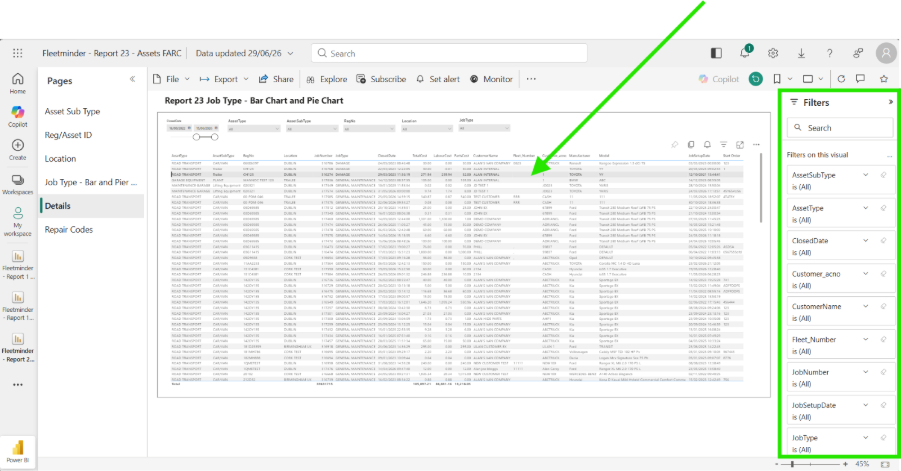Select the Reg/Asset ID page

tap(68, 135)
